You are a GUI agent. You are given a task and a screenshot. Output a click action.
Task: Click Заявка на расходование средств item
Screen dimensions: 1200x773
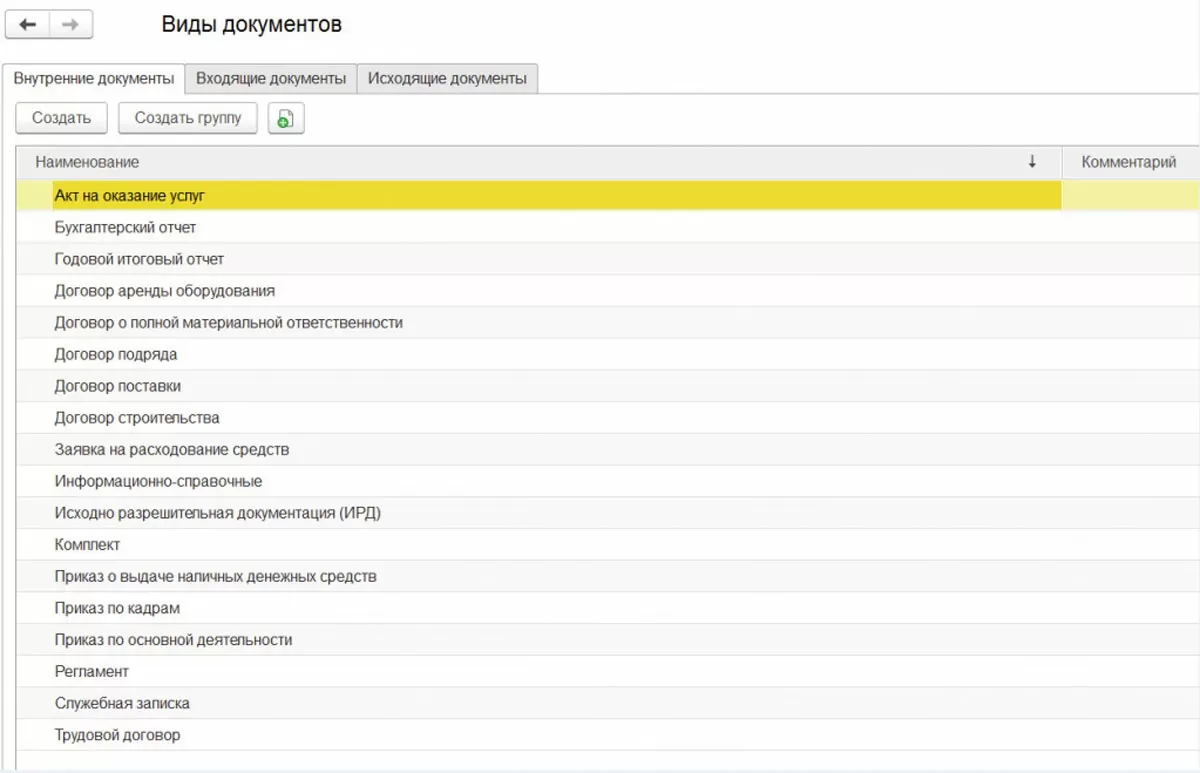(172, 450)
